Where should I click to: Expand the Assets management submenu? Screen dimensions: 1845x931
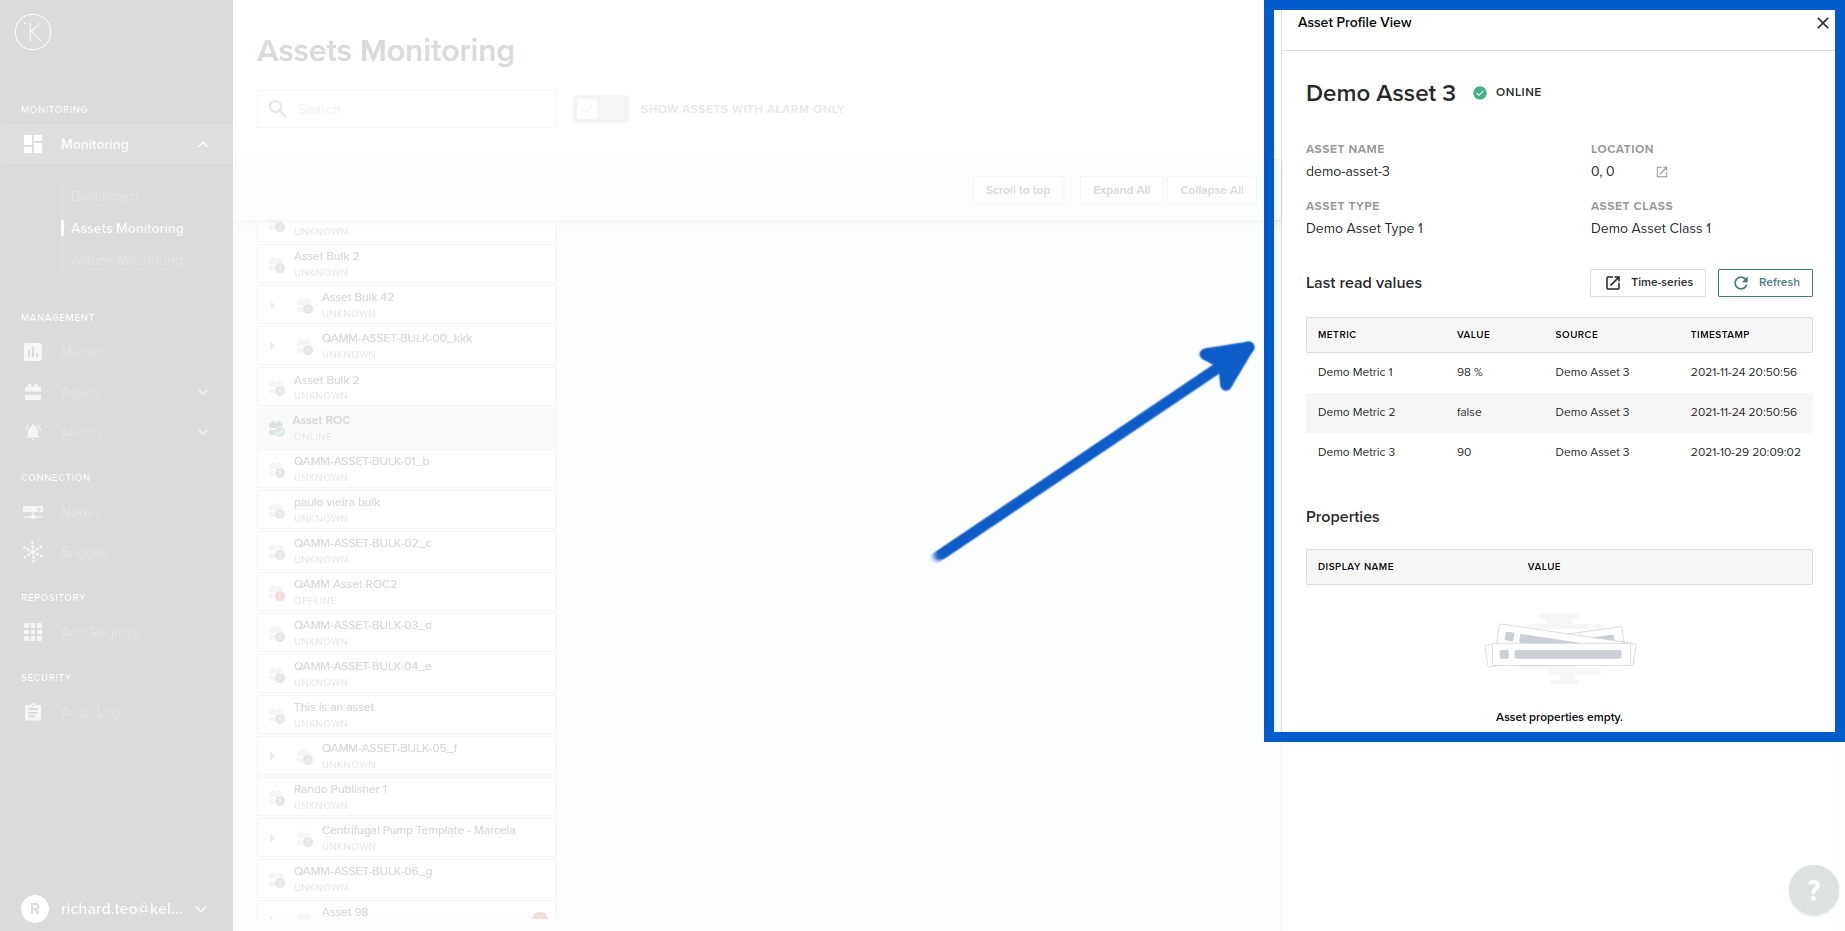[x=203, y=392]
